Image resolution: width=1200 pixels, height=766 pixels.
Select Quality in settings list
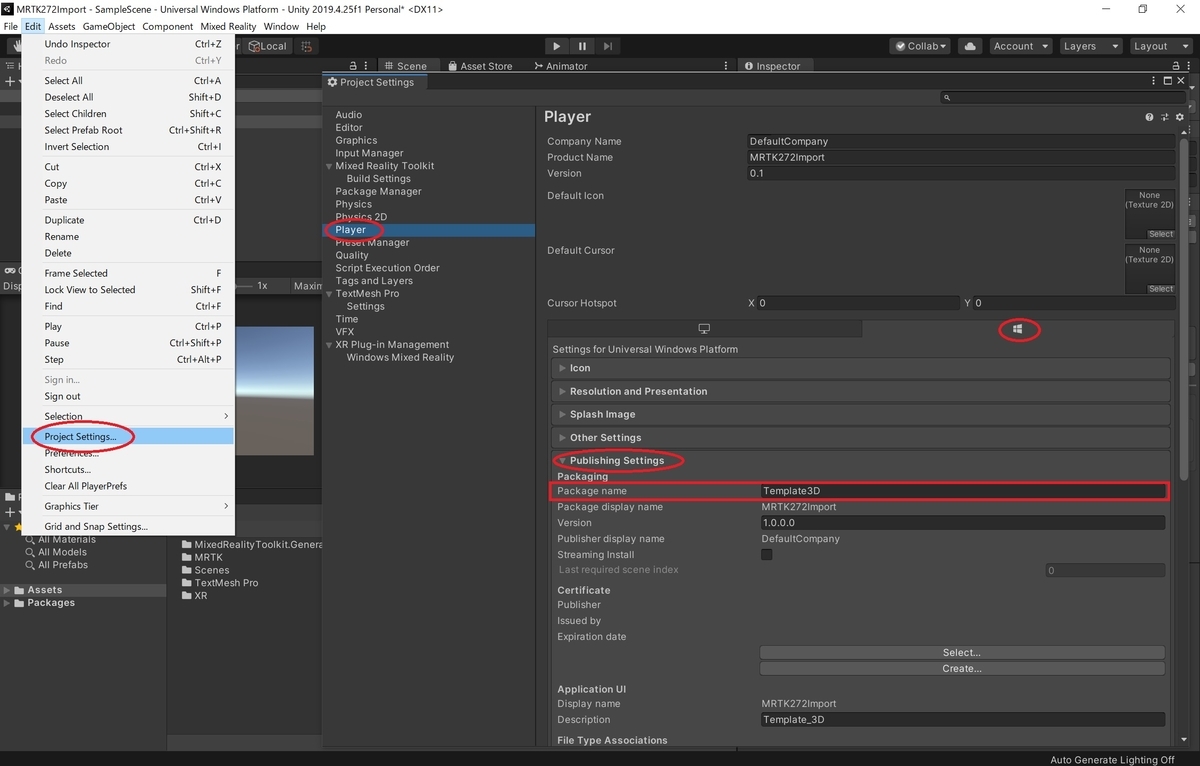click(352, 255)
